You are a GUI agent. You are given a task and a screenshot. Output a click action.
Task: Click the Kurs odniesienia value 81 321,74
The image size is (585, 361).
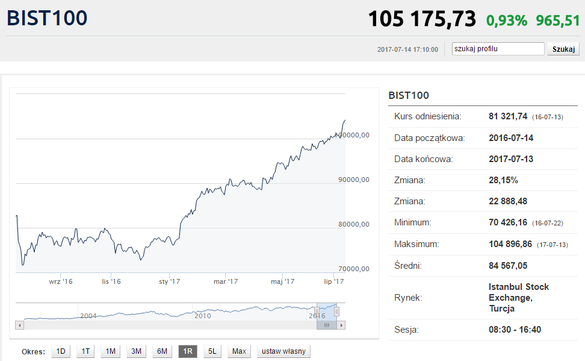pyautogui.click(x=508, y=116)
